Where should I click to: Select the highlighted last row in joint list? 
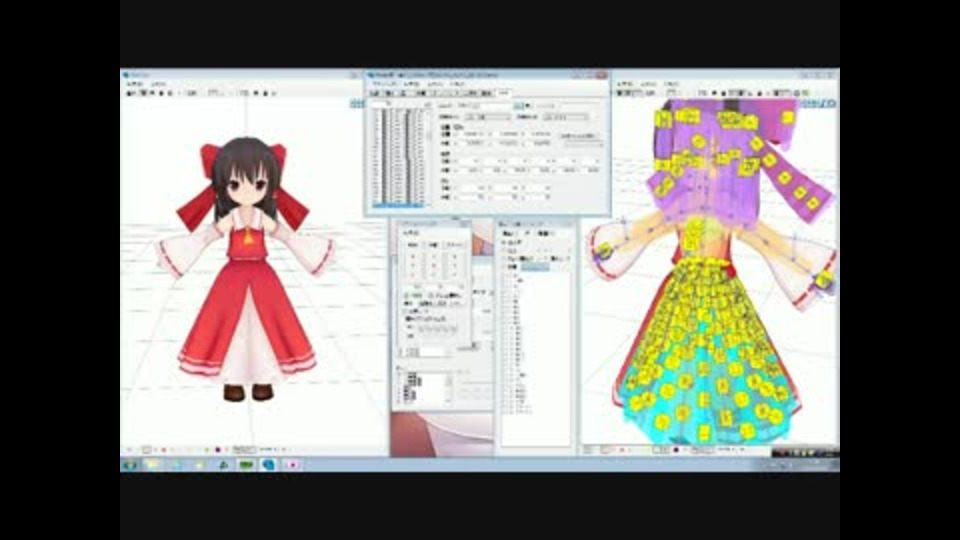[397, 204]
